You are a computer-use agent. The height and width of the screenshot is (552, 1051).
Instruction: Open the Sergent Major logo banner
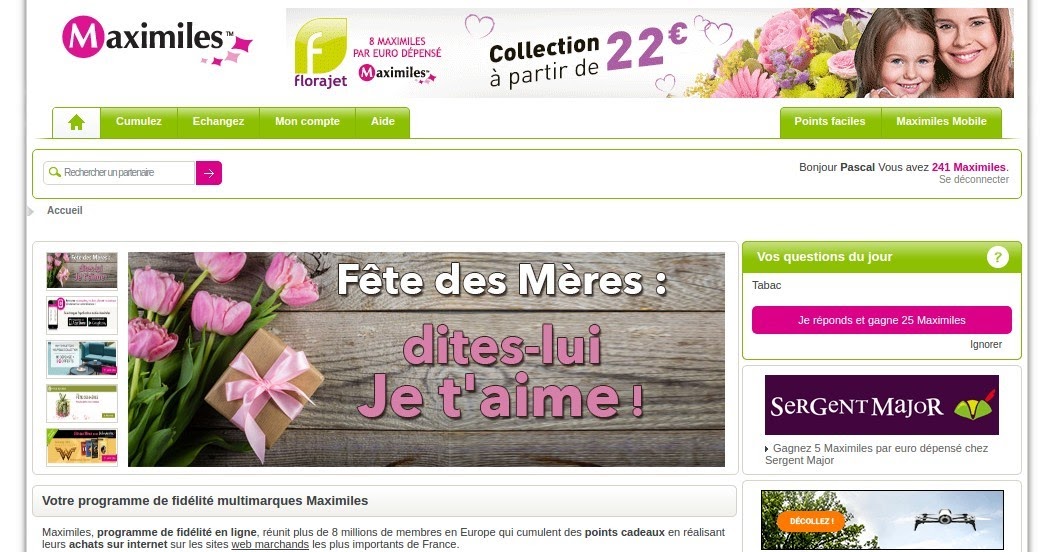pos(881,405)
